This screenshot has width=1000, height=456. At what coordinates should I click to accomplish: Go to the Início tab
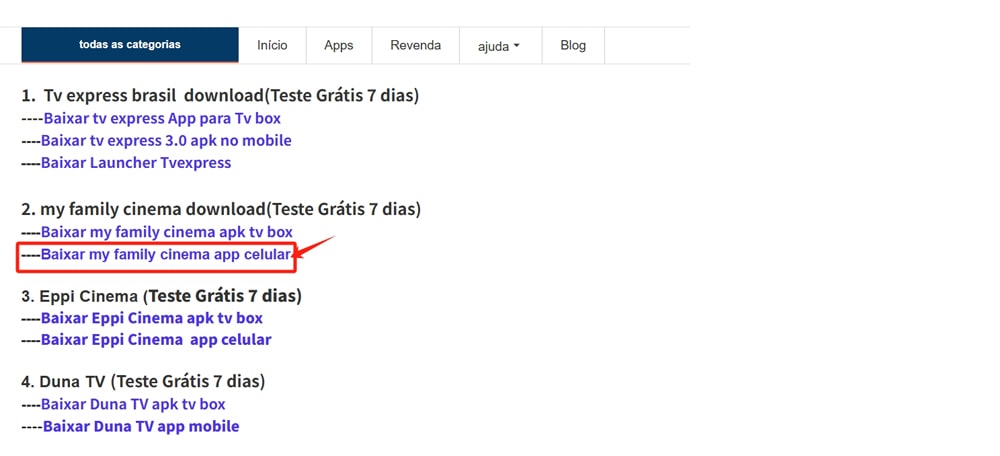[x=272, y=45]
